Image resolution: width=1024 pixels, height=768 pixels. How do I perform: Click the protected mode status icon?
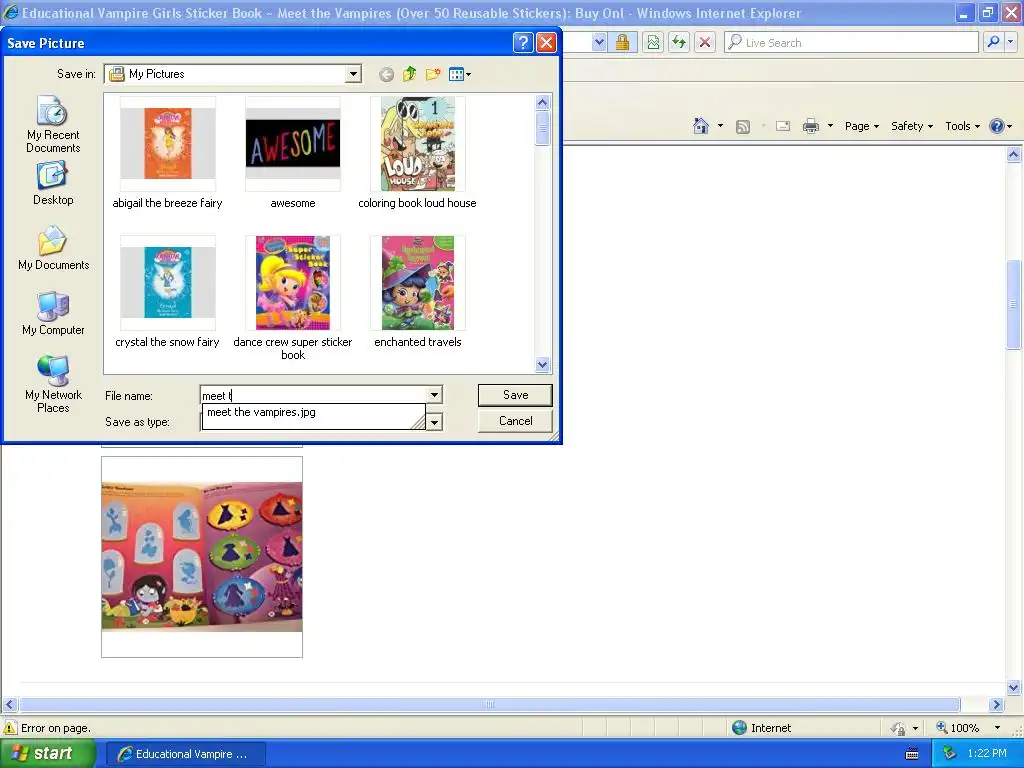pyautogui.click(x=899, y=728)
